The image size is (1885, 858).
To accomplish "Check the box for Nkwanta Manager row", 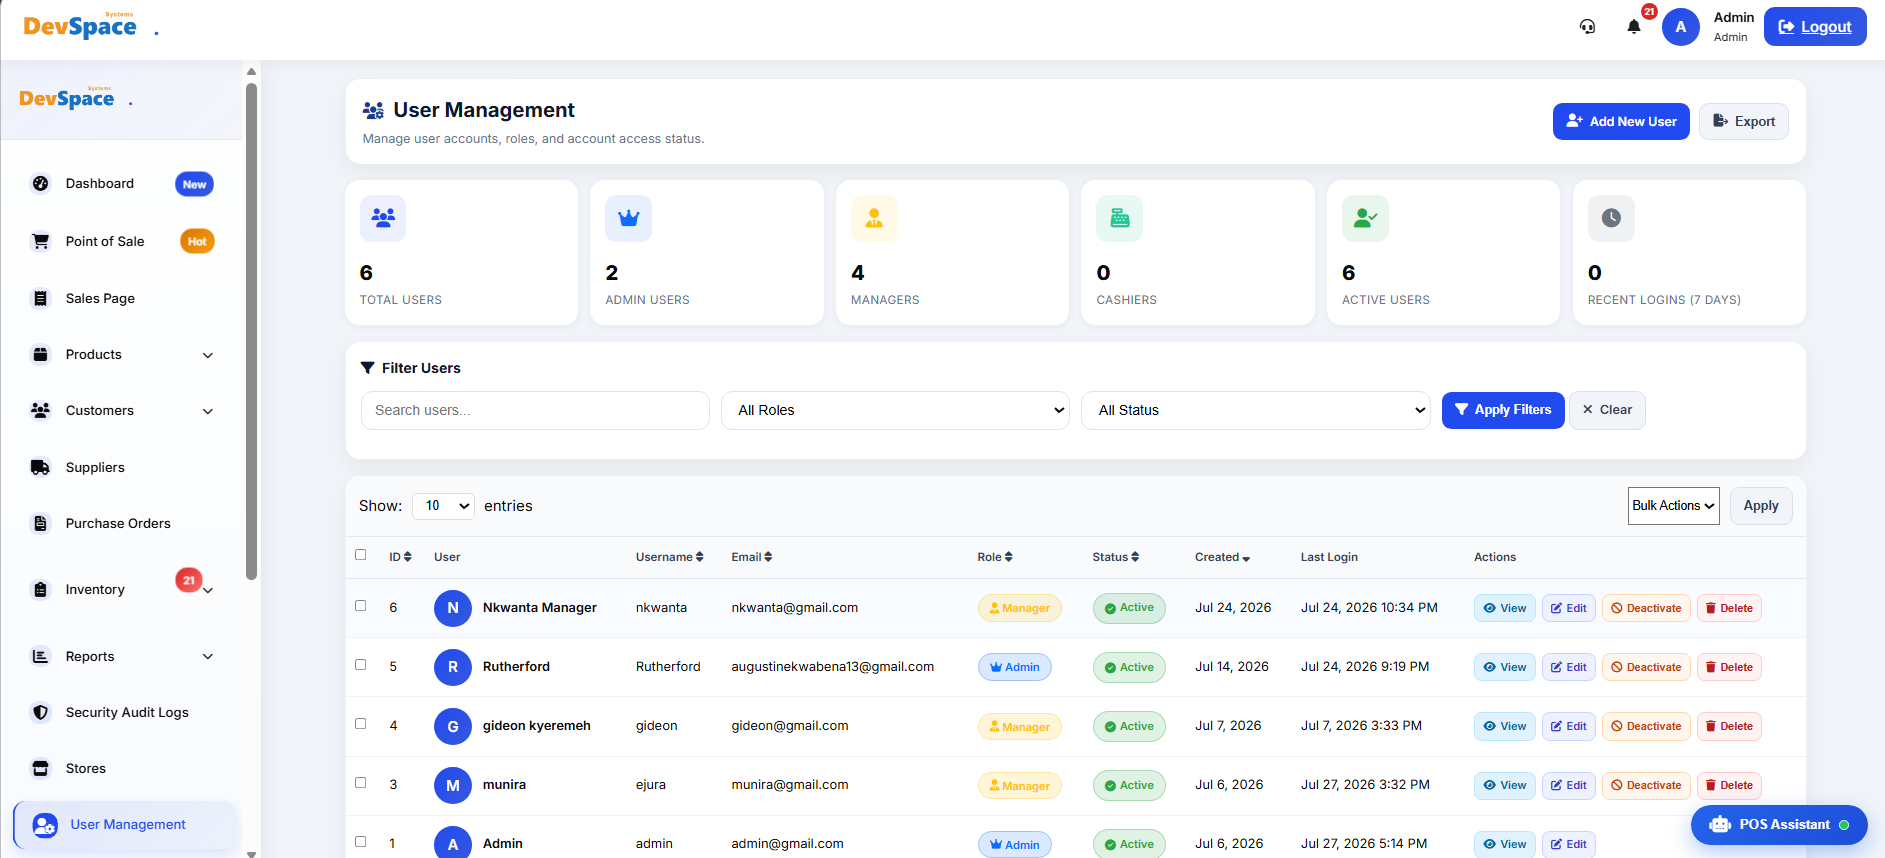I will click(x=361, y=606).
